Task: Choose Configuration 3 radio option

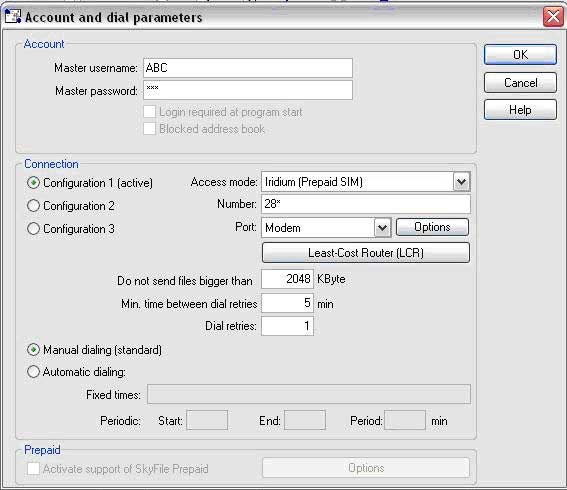Action: pyautogui.click(x=33, y=229)
